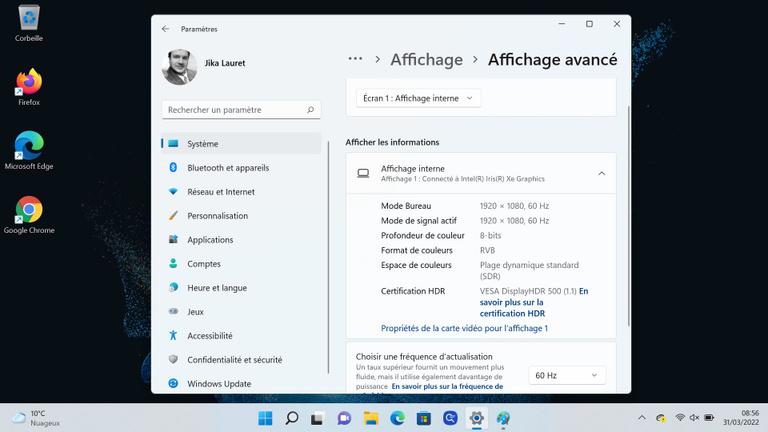Viewport: 768px width, 432px height.
Task: Open the Paint-like app at the taskbar's right end
Action: pos(503,418)
